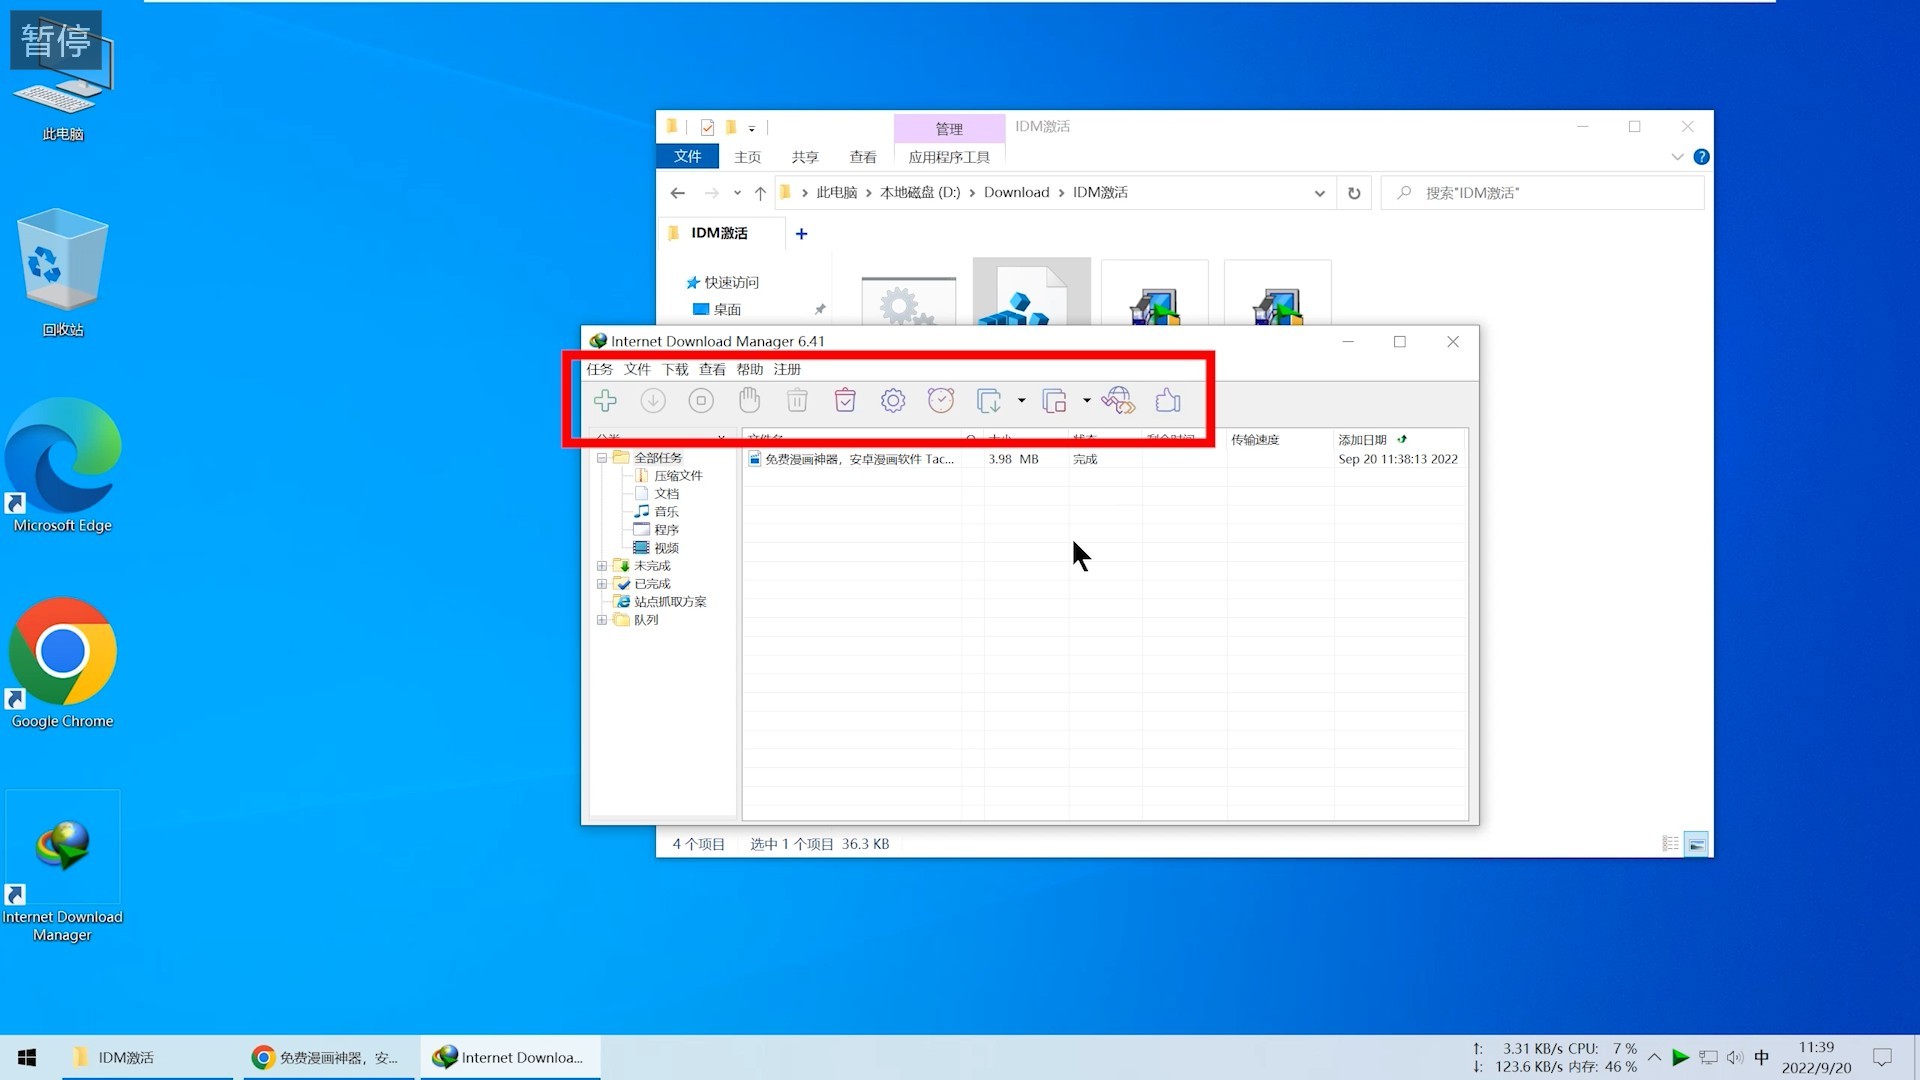This screenshot has height=1080, width=1920.
Task: Select the downloaded 免费漫画神器 file row
Action: [858, 459]
